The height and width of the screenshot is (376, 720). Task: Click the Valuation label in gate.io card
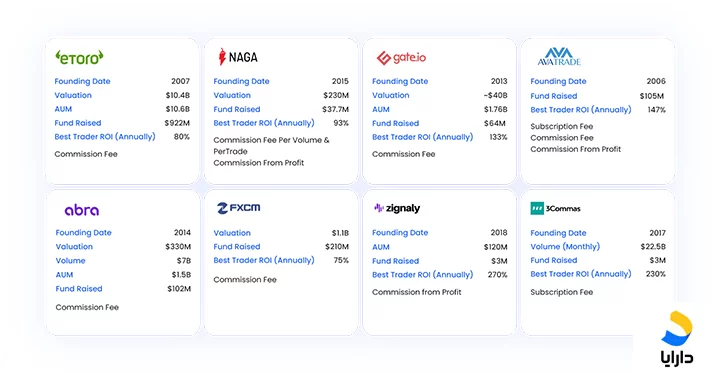pos(390,95)
